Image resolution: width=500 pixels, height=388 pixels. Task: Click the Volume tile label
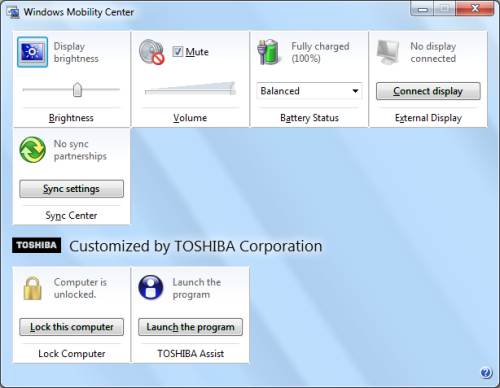click(x=190, y=118)
